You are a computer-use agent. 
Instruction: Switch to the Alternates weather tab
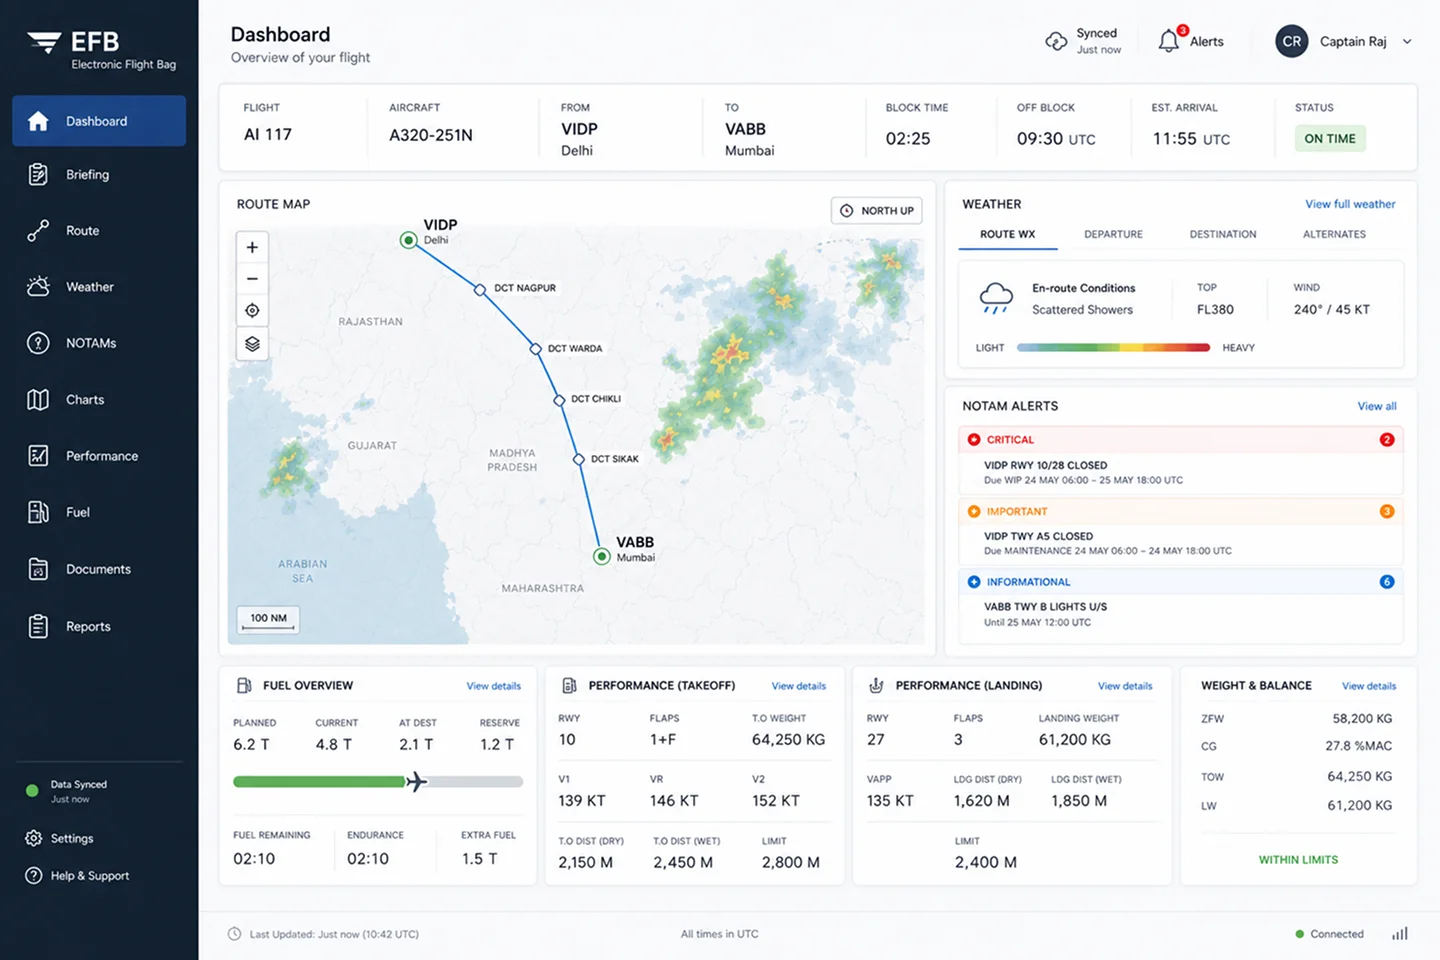pos(1334,234)
